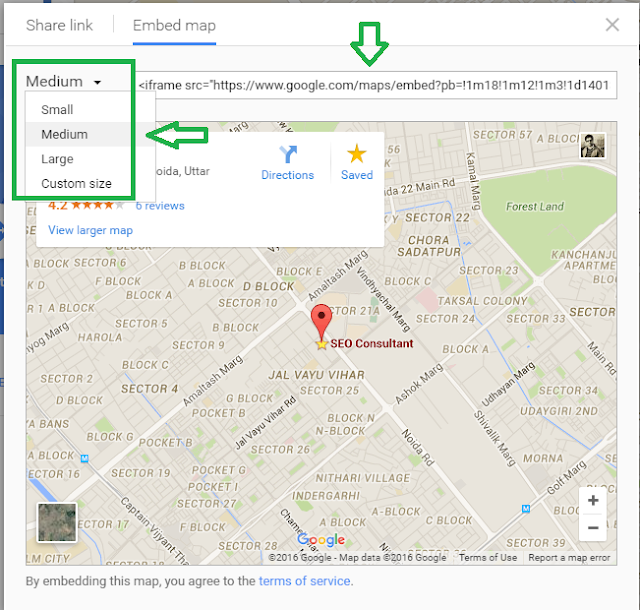The width and height of the screenshot is (640, 610).
Task: Click the HAROLA label
Action: (100, 338)
